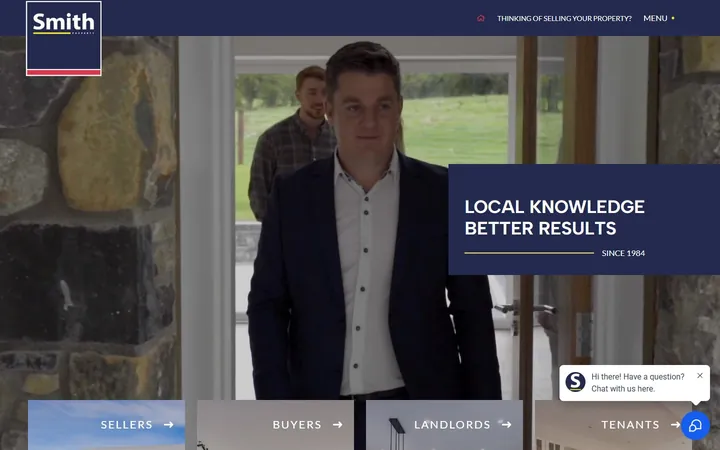Go to the LANDLORDS section
The image size is (720, 450).
[444, 425]
